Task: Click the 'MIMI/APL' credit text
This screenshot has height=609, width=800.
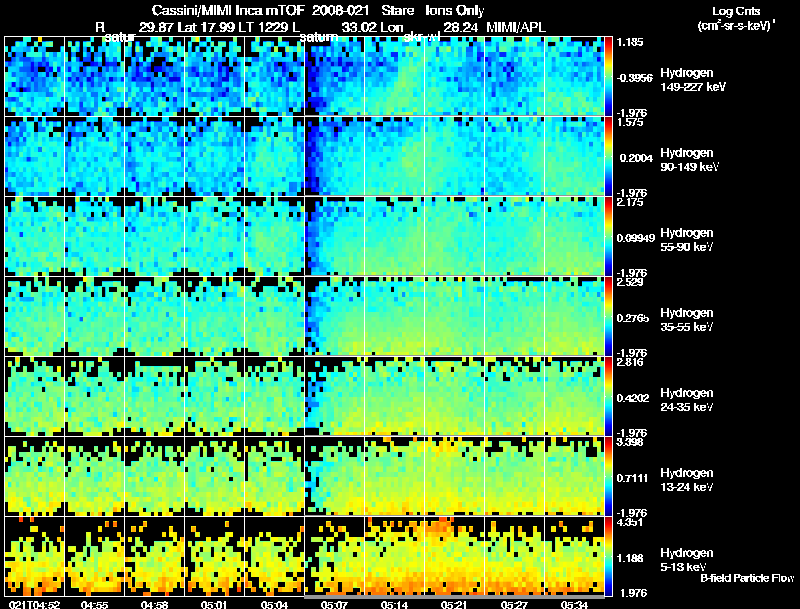Action: coord(516,28)
